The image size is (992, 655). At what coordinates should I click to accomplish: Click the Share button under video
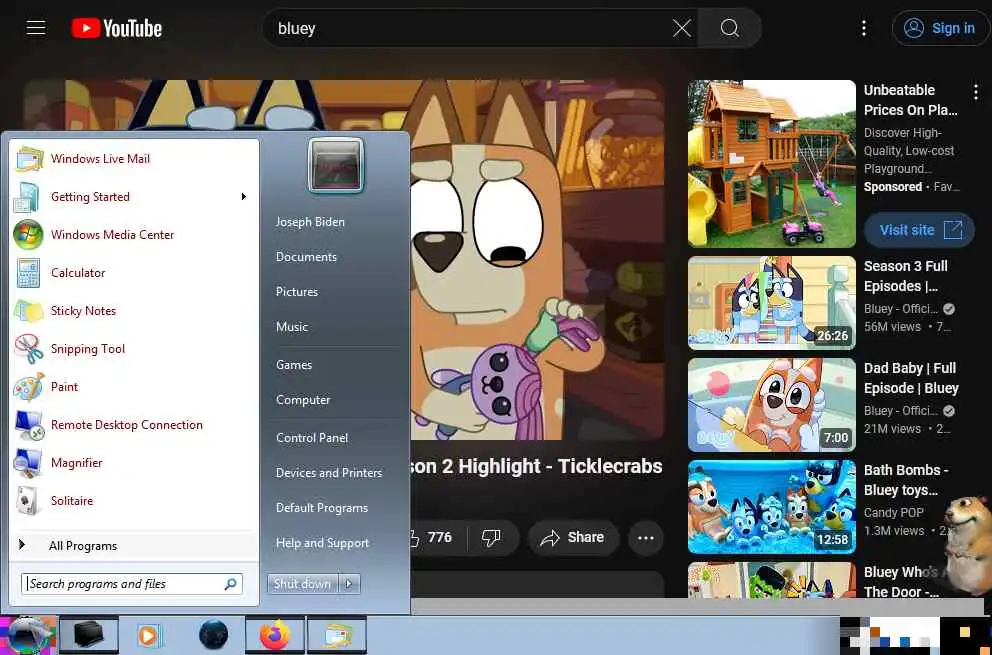(572, 537)
